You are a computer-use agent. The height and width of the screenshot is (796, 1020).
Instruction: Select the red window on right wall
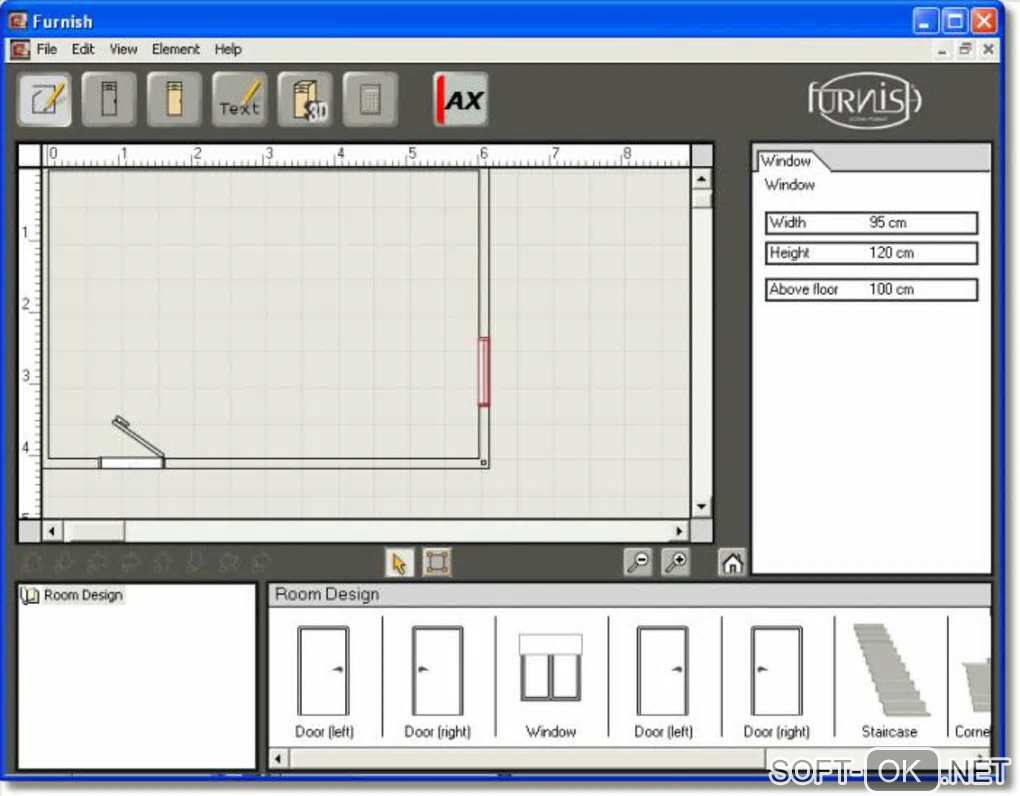(484, 371)
